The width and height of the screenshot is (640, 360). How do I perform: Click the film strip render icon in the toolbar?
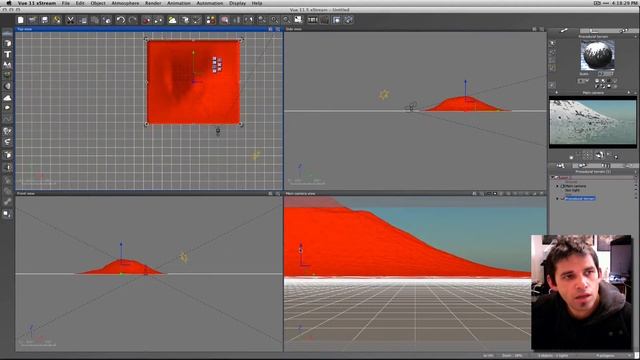(313, 20)
